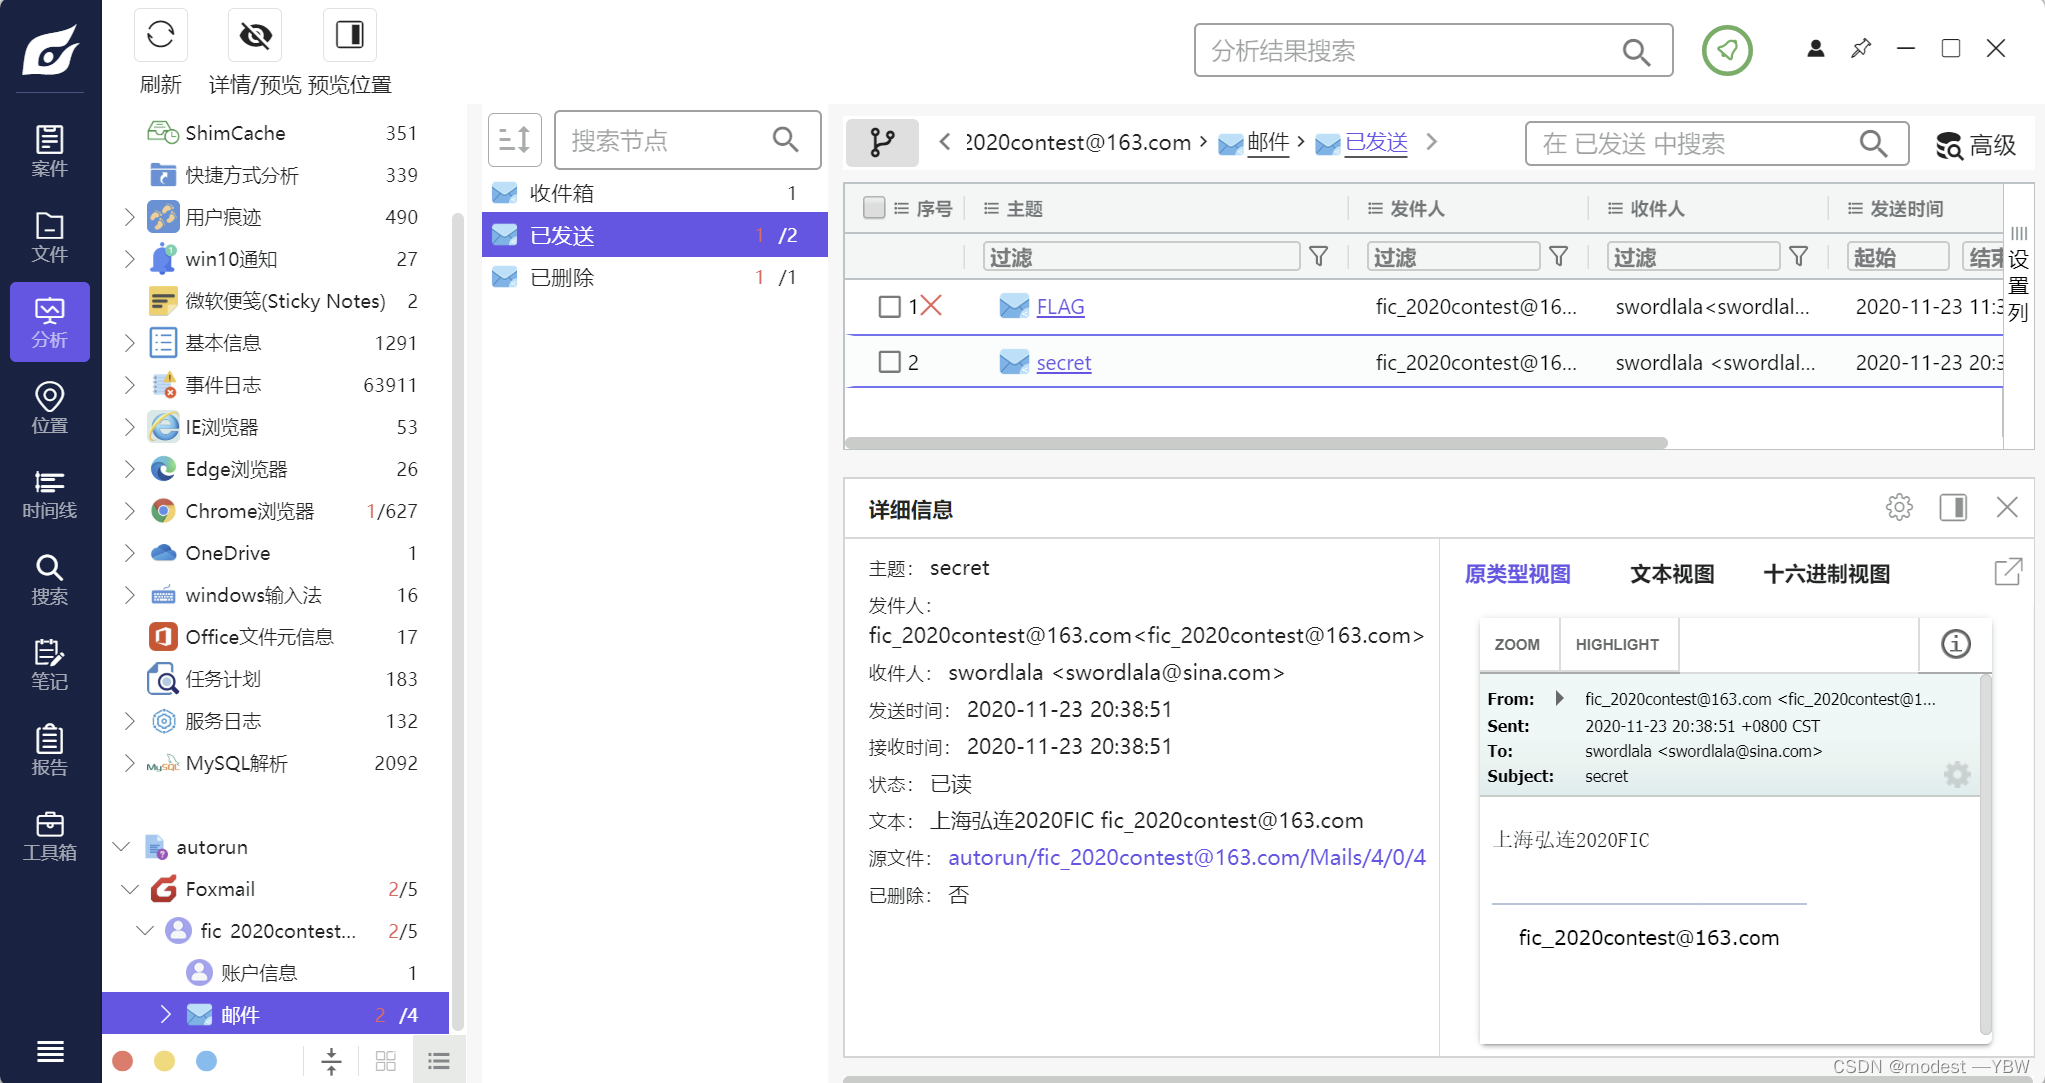The height and width of the screenshot is (1083, 2045).
Task: Click the preview position (预览位置) icon
Action: click(x=349, y=36)
